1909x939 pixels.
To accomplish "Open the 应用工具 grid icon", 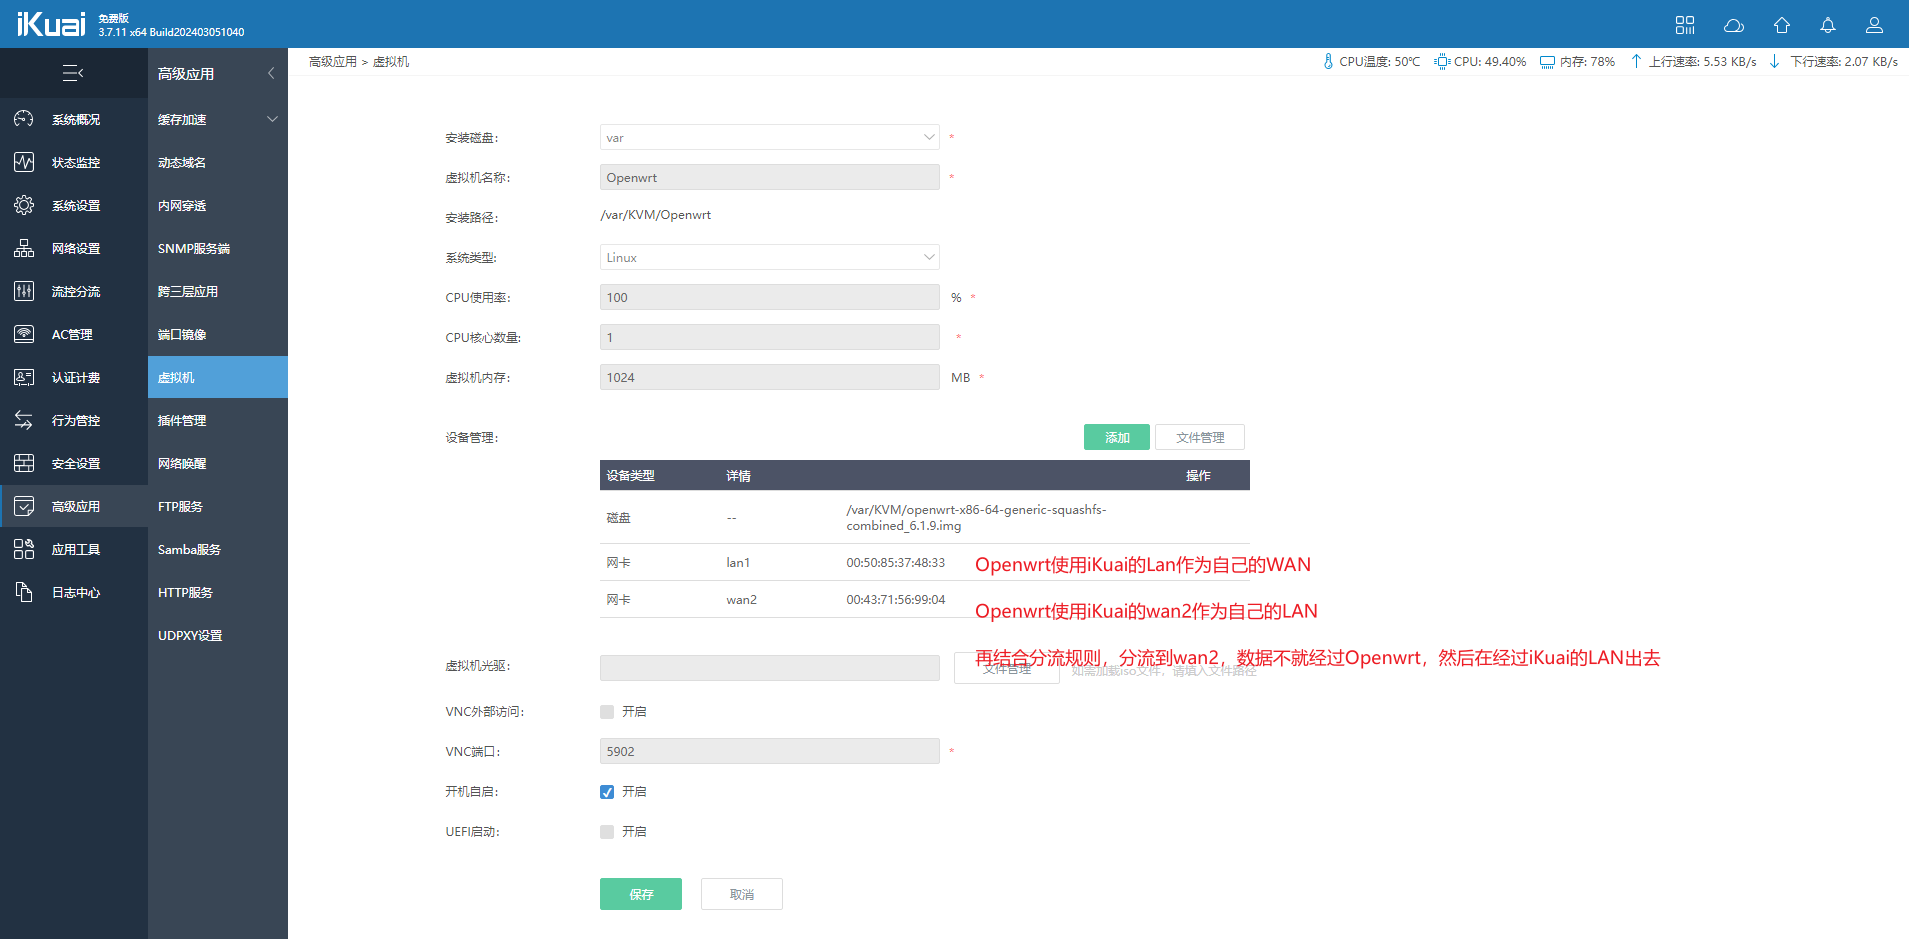I will (x=24, y=549).
